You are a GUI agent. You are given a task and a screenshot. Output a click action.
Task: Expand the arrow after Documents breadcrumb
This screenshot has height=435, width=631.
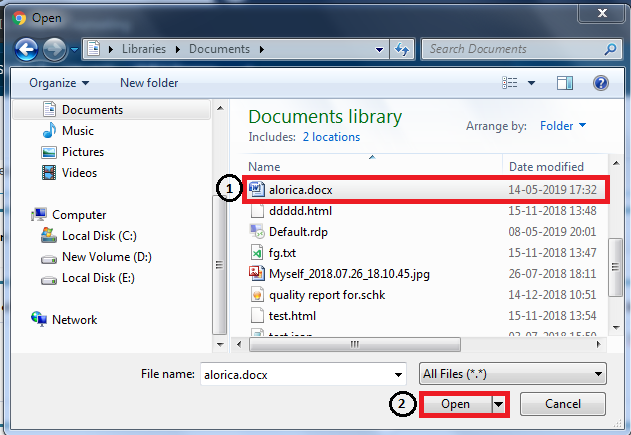pos(262,49)
